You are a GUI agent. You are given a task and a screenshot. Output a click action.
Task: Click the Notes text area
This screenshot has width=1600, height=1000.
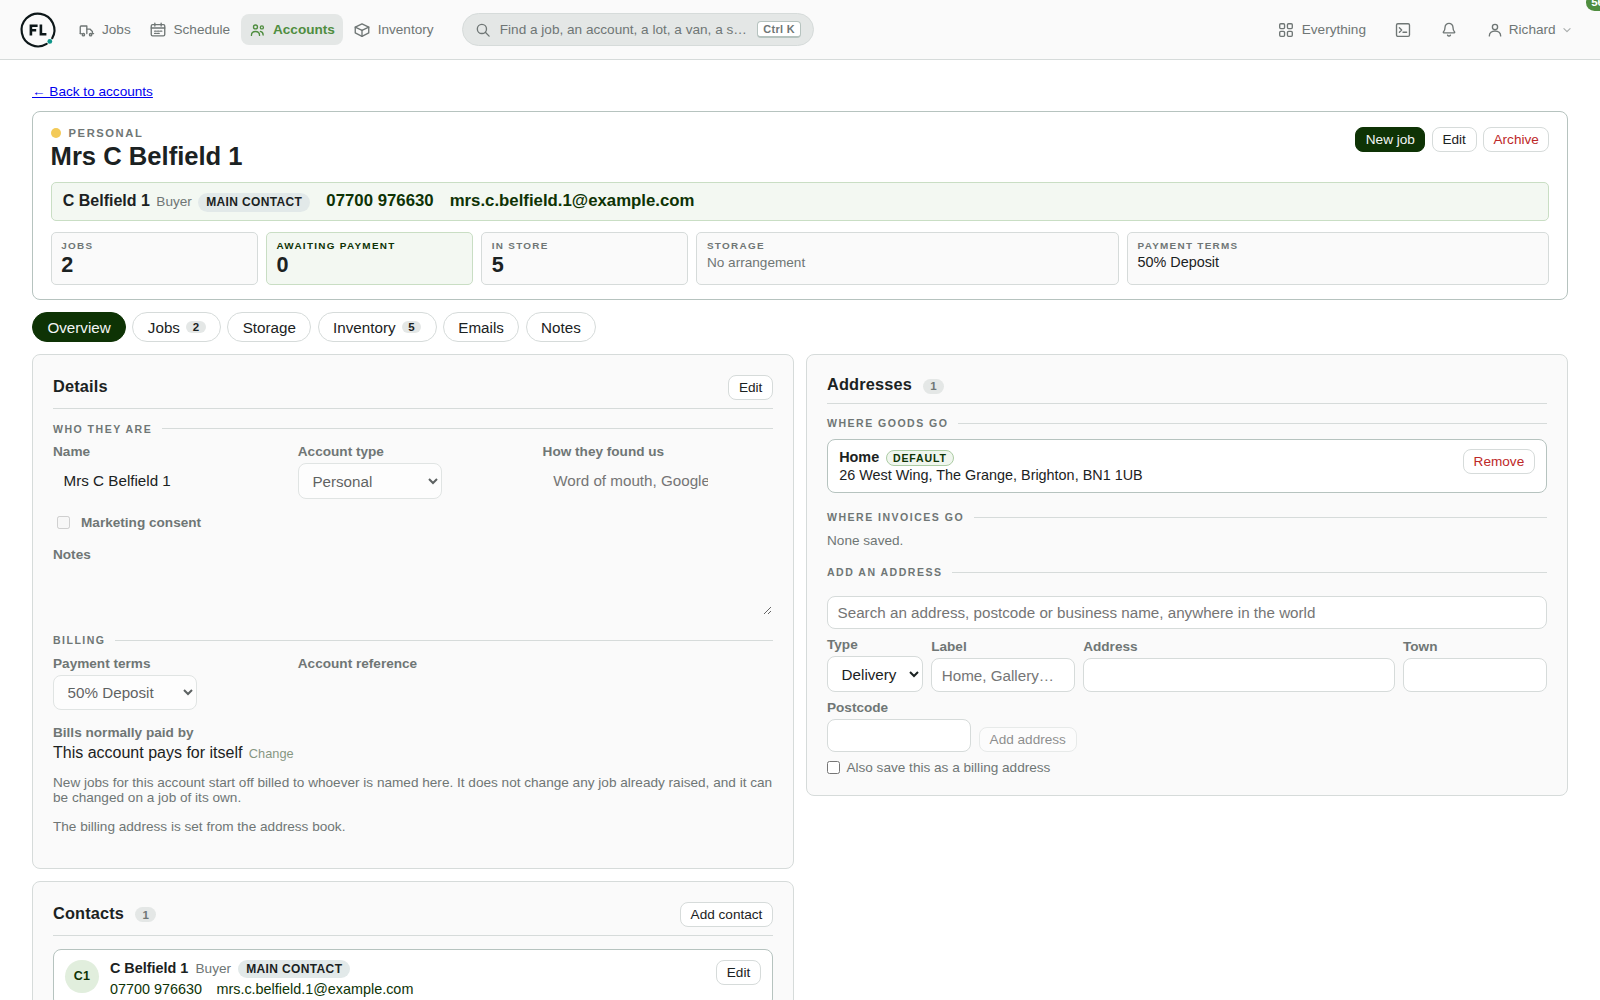[x=413, y=591]
